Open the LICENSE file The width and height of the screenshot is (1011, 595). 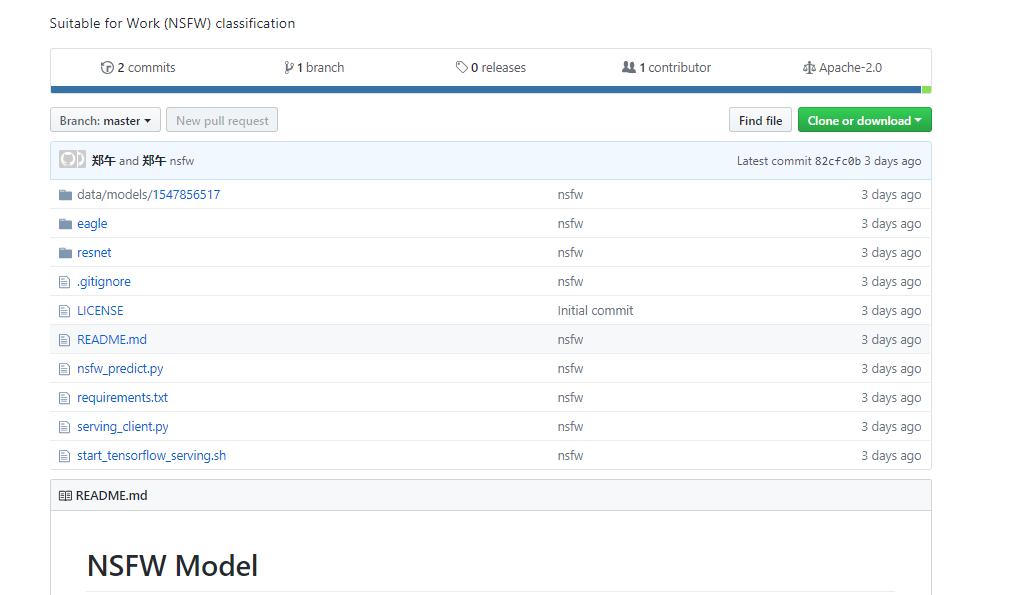click(100, 311)
